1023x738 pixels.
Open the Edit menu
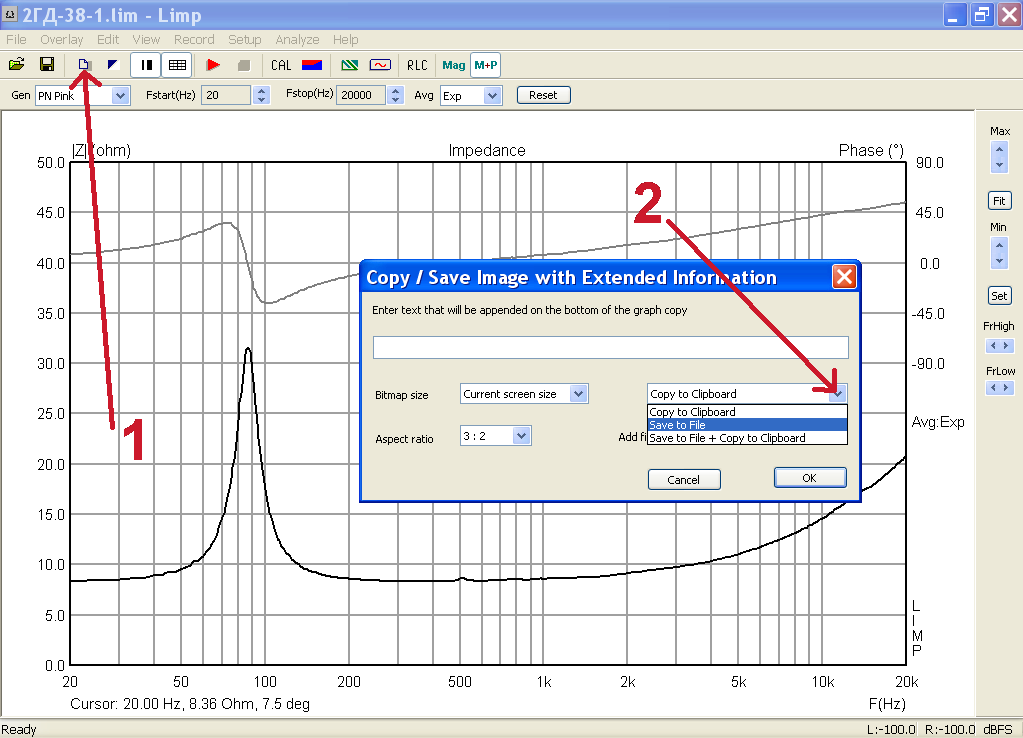108,40
